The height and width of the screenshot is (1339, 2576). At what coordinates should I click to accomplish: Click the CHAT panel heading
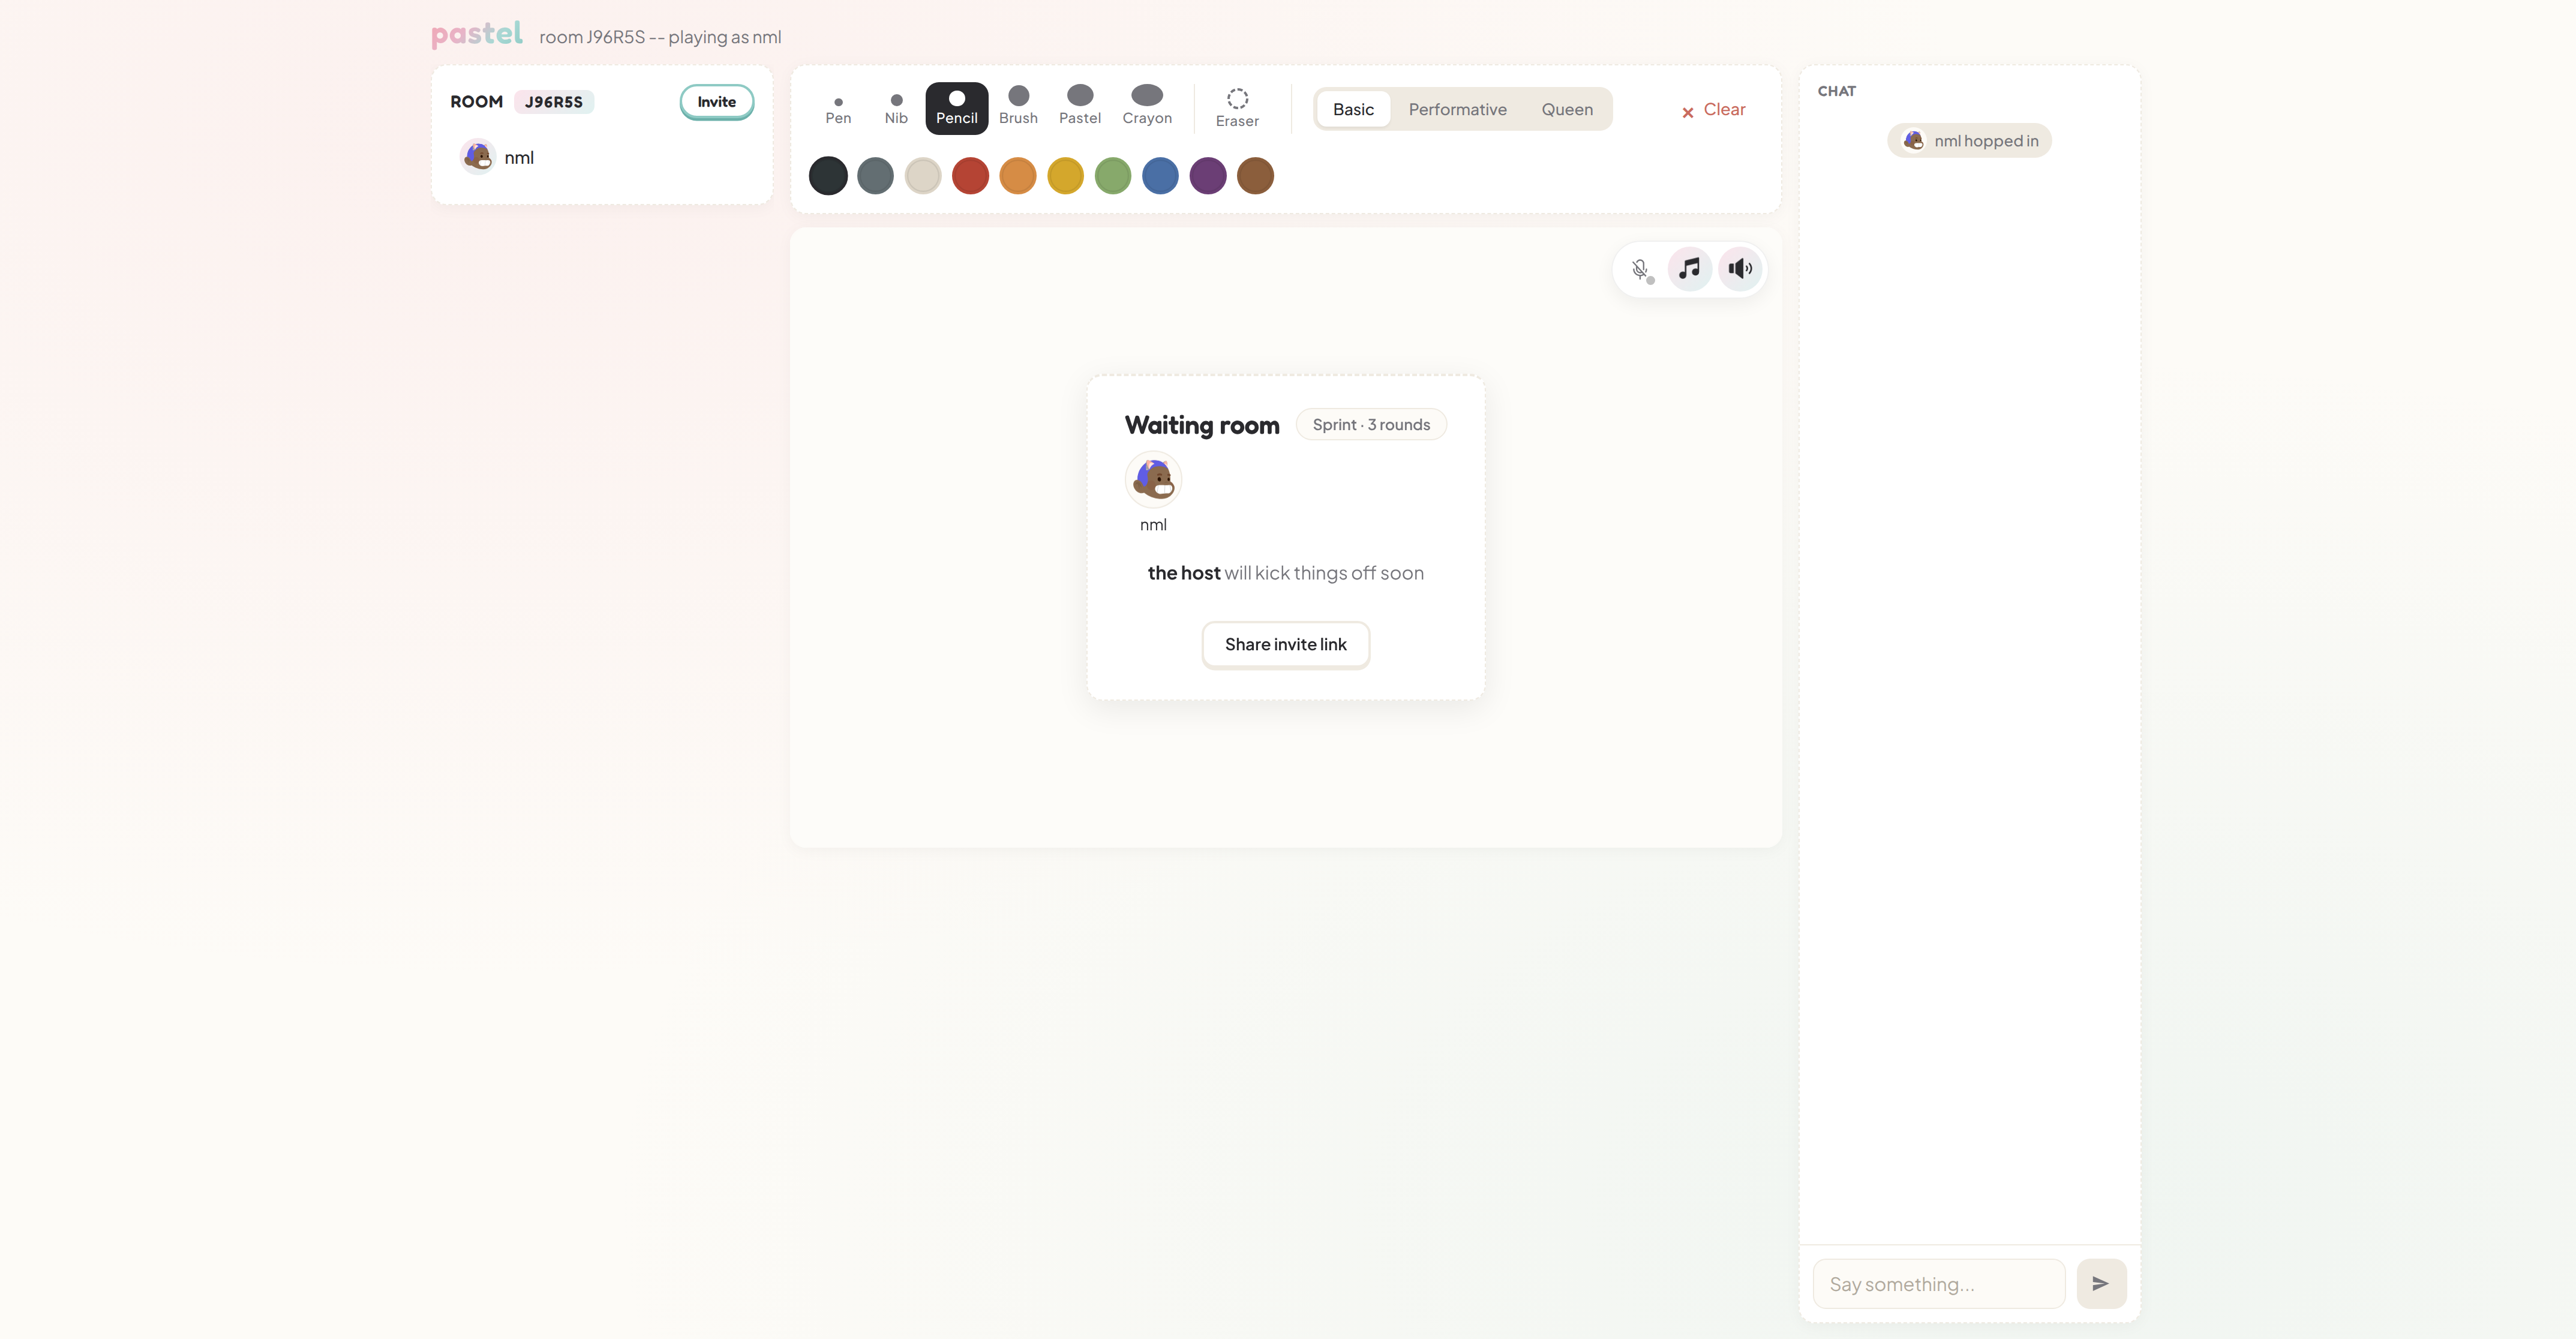pos(1836,91)
